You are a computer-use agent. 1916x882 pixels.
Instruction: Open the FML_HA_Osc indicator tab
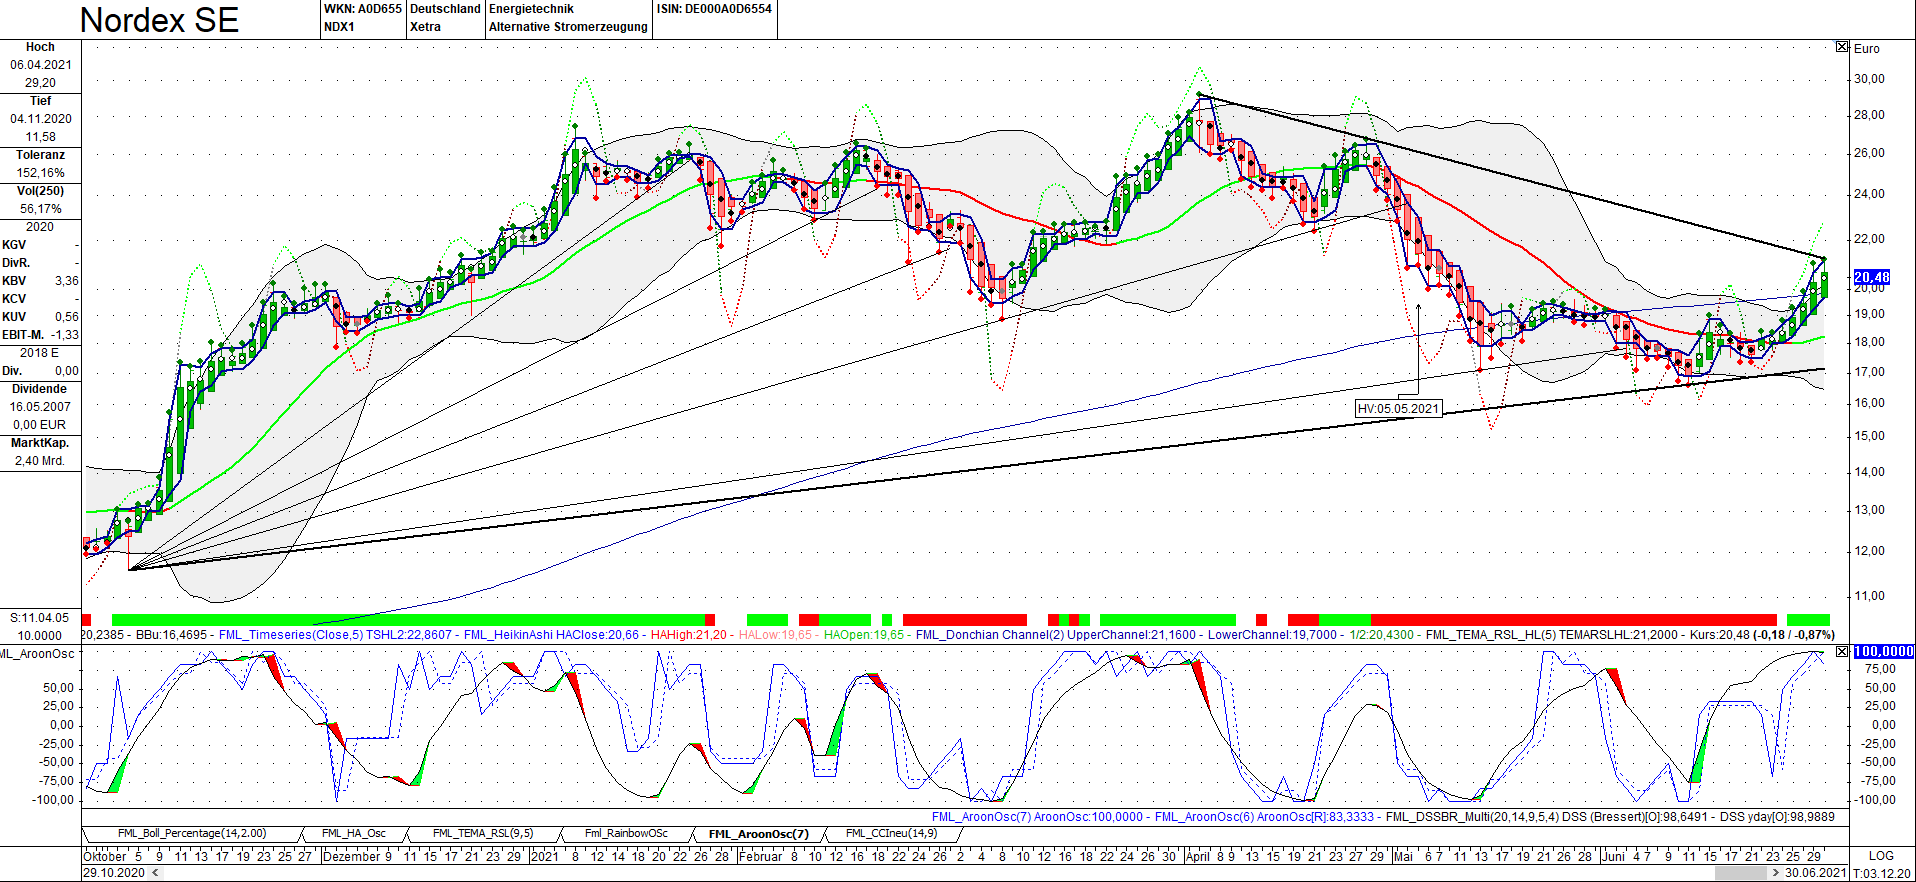coord(354,833)
